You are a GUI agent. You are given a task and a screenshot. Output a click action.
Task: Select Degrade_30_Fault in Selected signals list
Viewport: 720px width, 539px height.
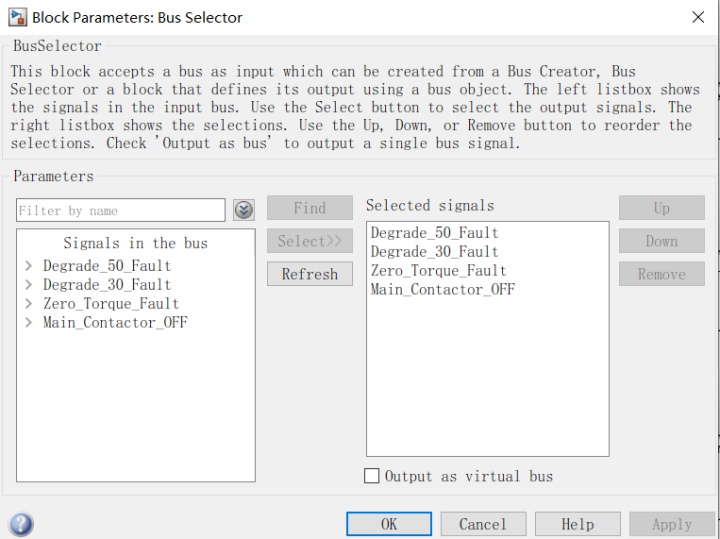coord(434,252)
